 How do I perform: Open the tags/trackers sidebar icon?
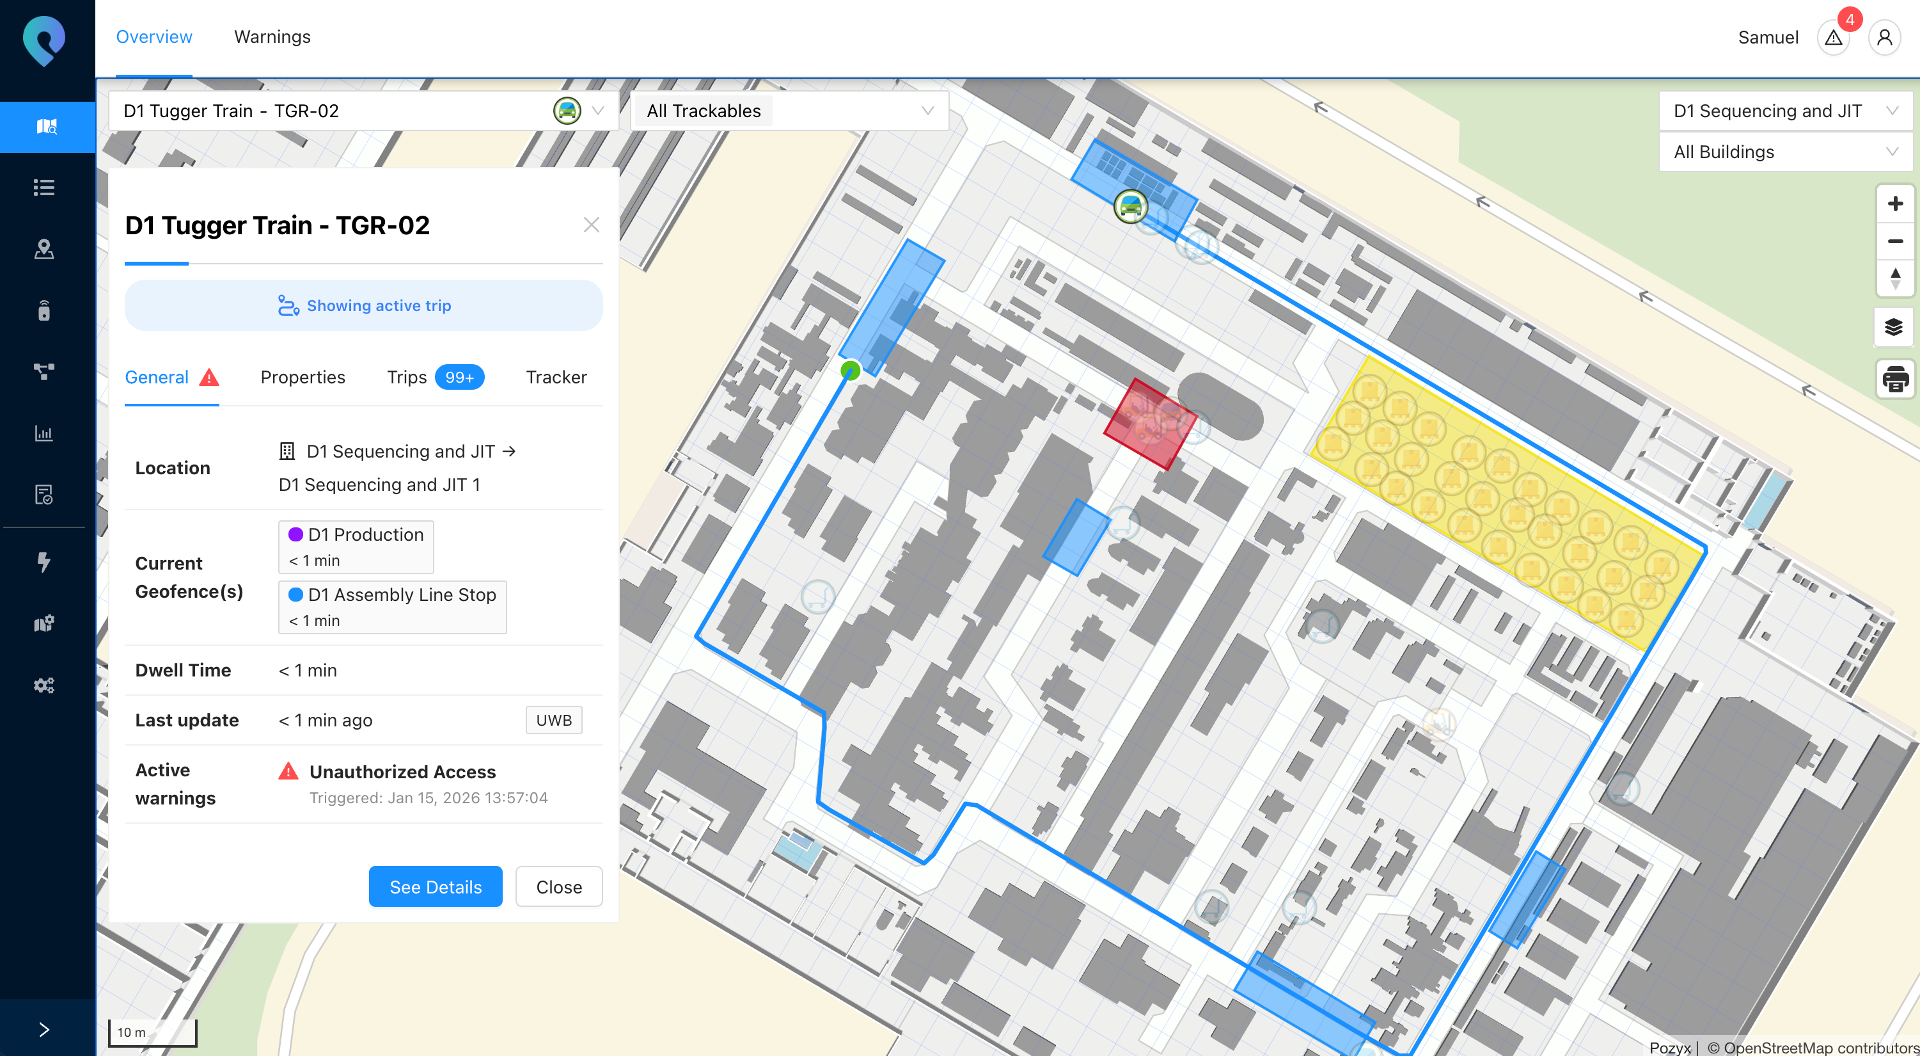coord(44,311)
